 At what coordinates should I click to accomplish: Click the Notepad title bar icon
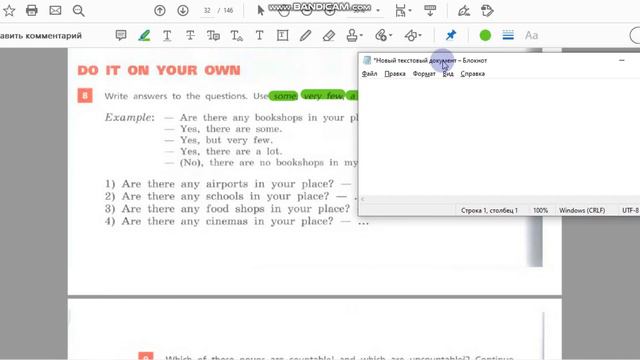[367, 60]
